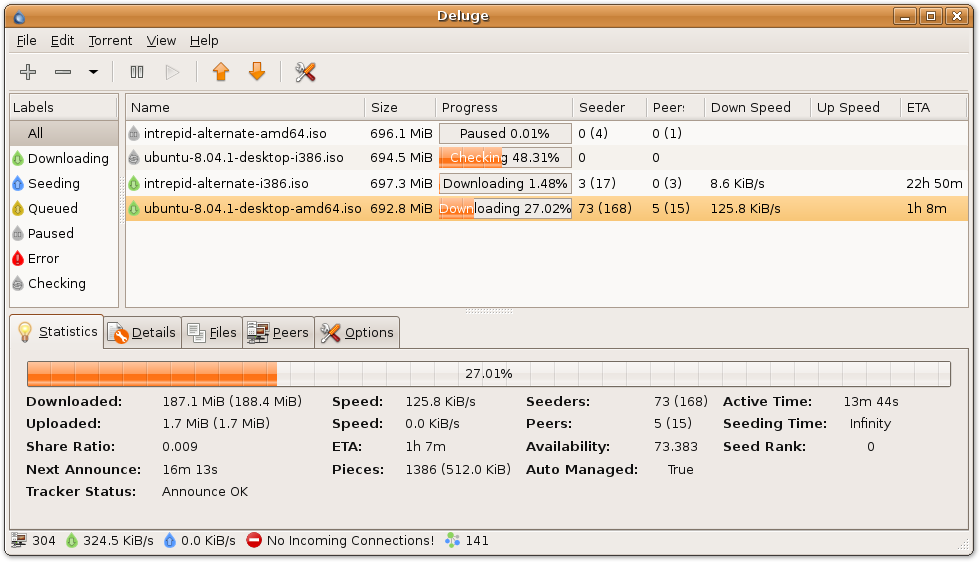This screenshot has height=562, width=980.
Task: Open the File menu
Action: click(x=26, y=41)
